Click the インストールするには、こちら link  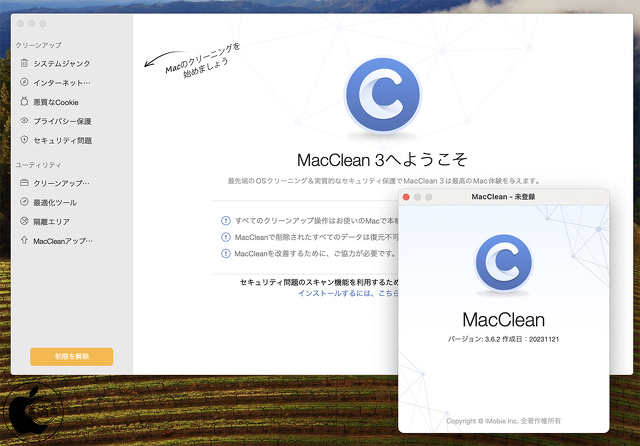[x=348, y=293]
